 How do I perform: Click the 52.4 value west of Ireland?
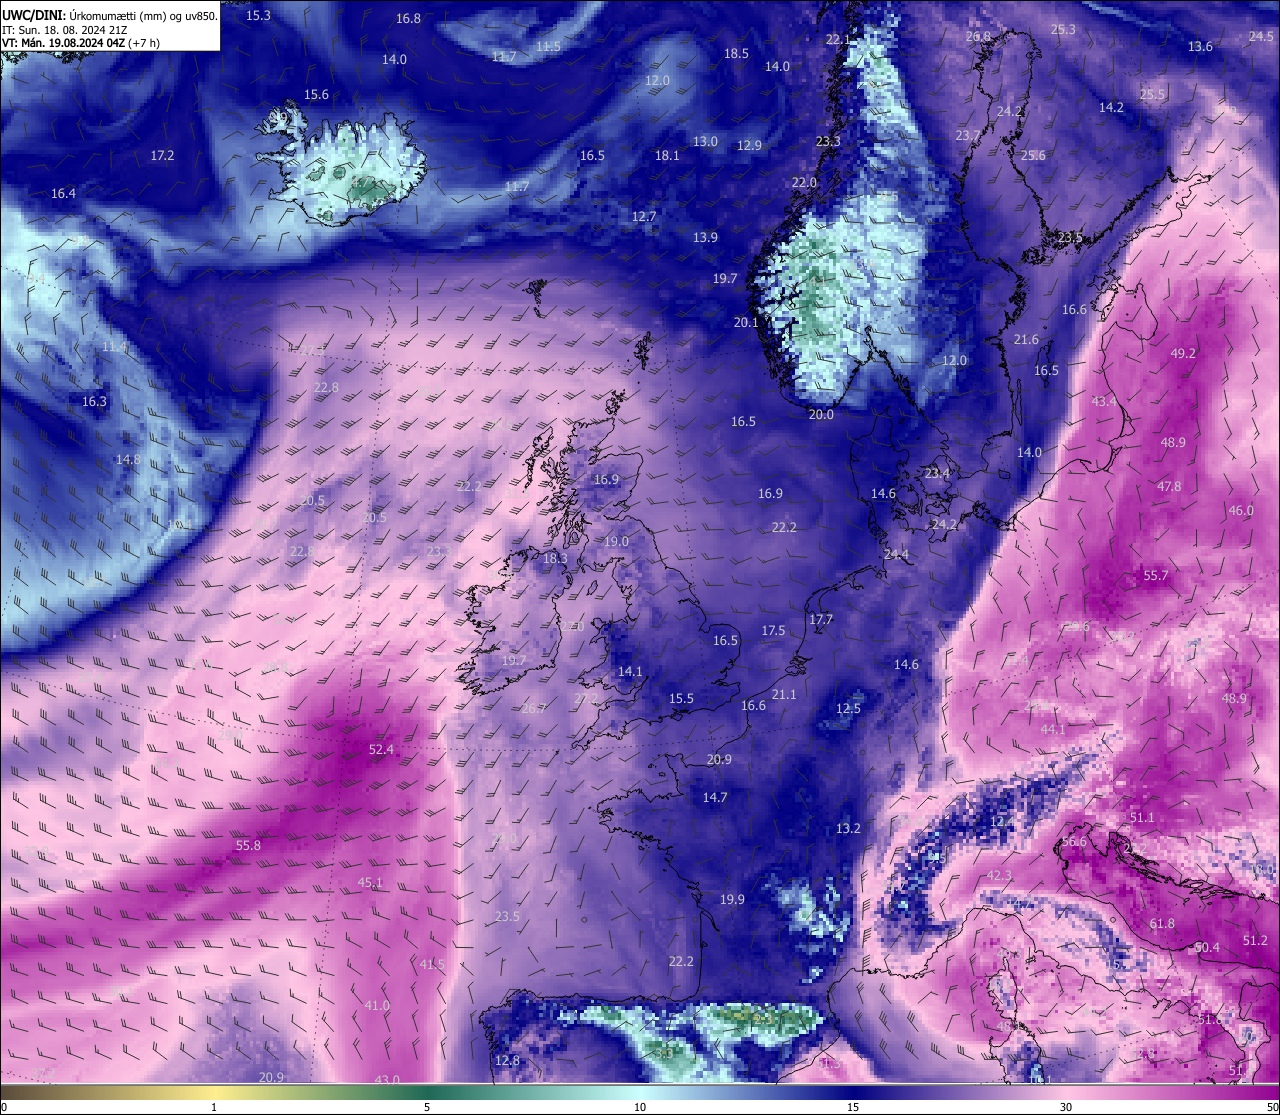pos(382,749)
